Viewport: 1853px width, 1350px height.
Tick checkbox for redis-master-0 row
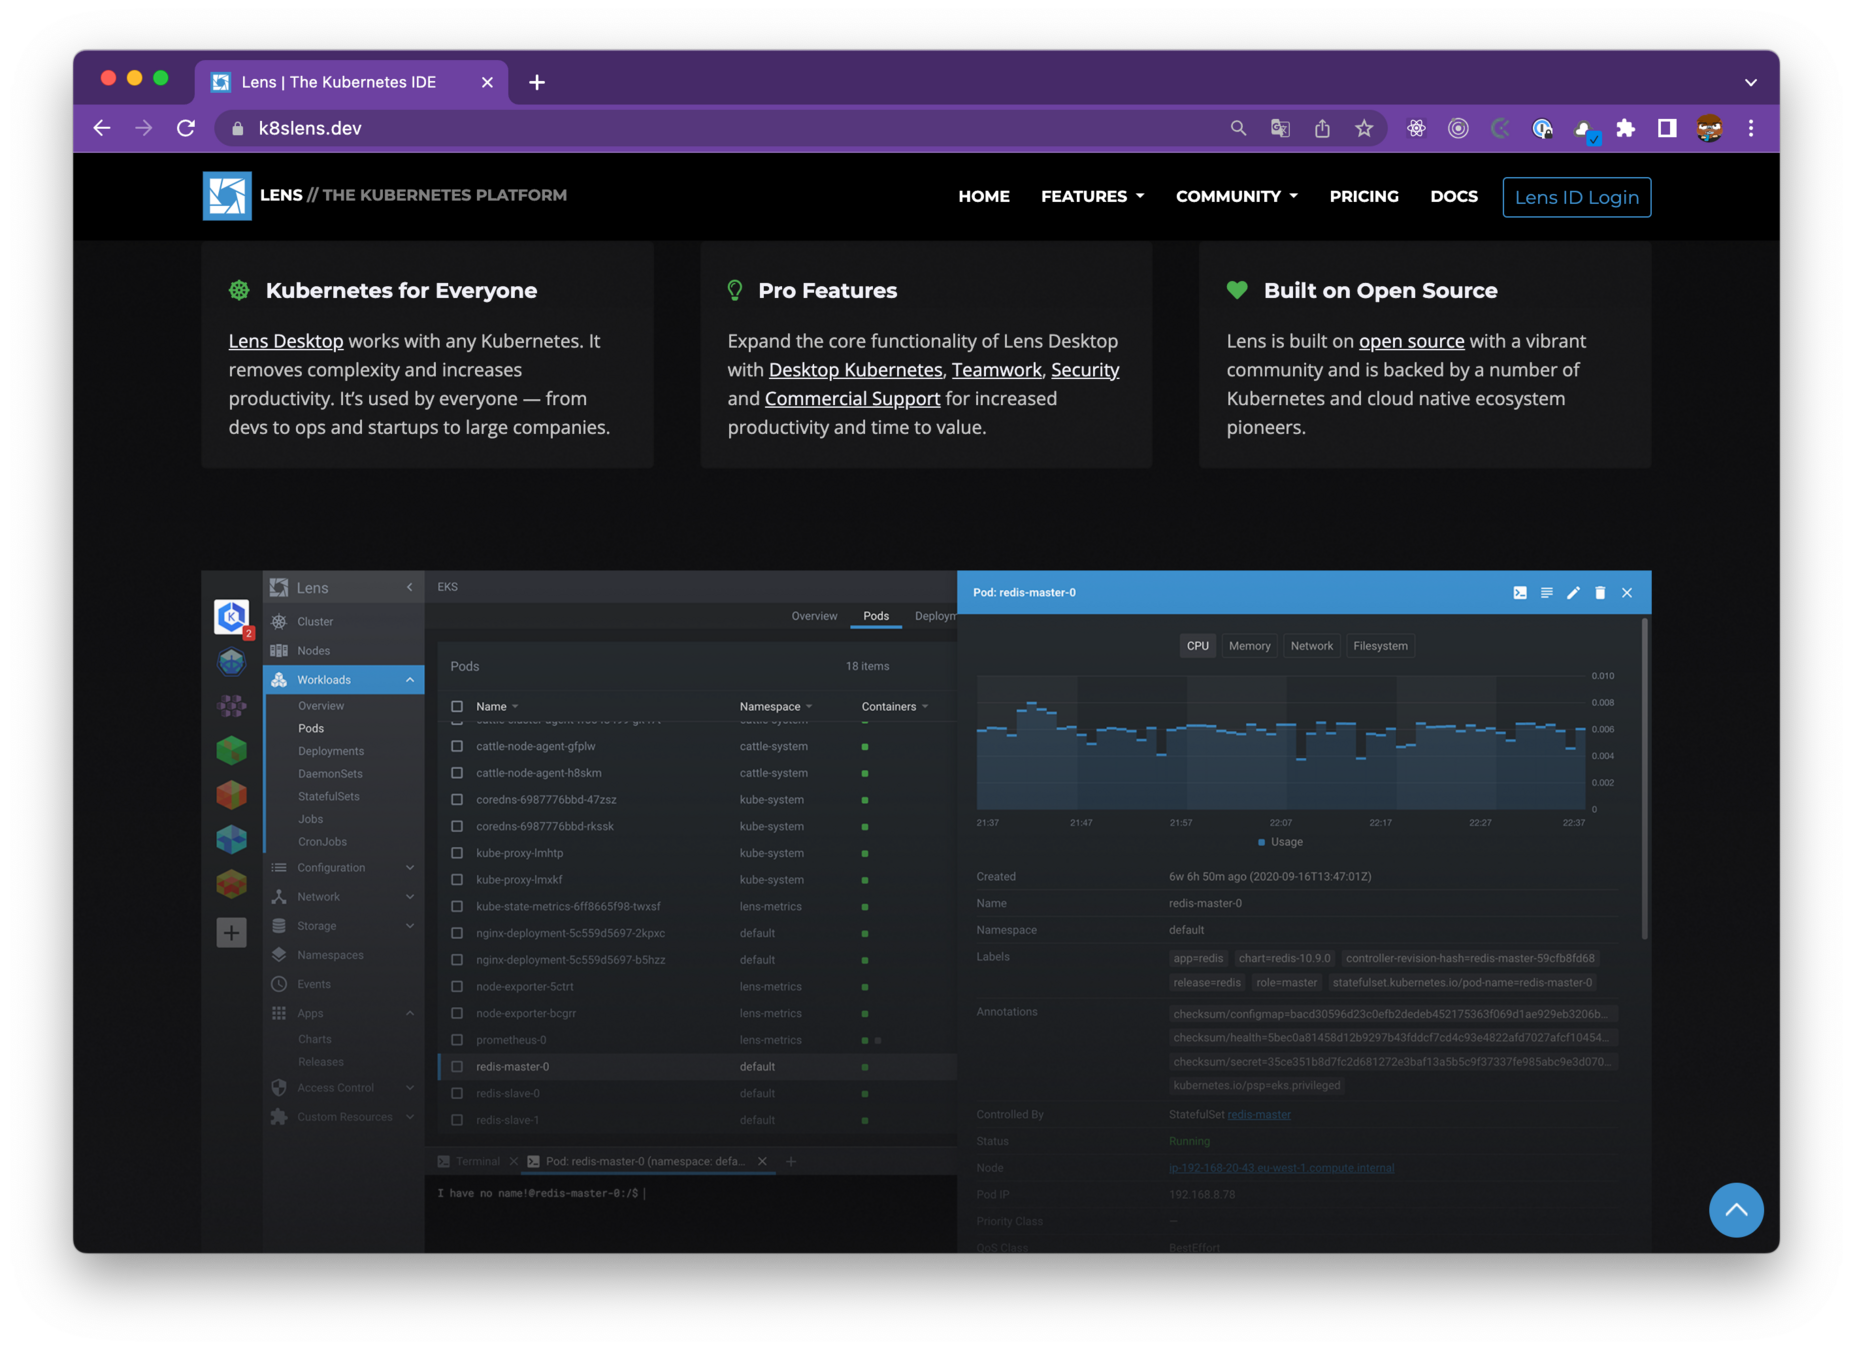pos(457,1067)
